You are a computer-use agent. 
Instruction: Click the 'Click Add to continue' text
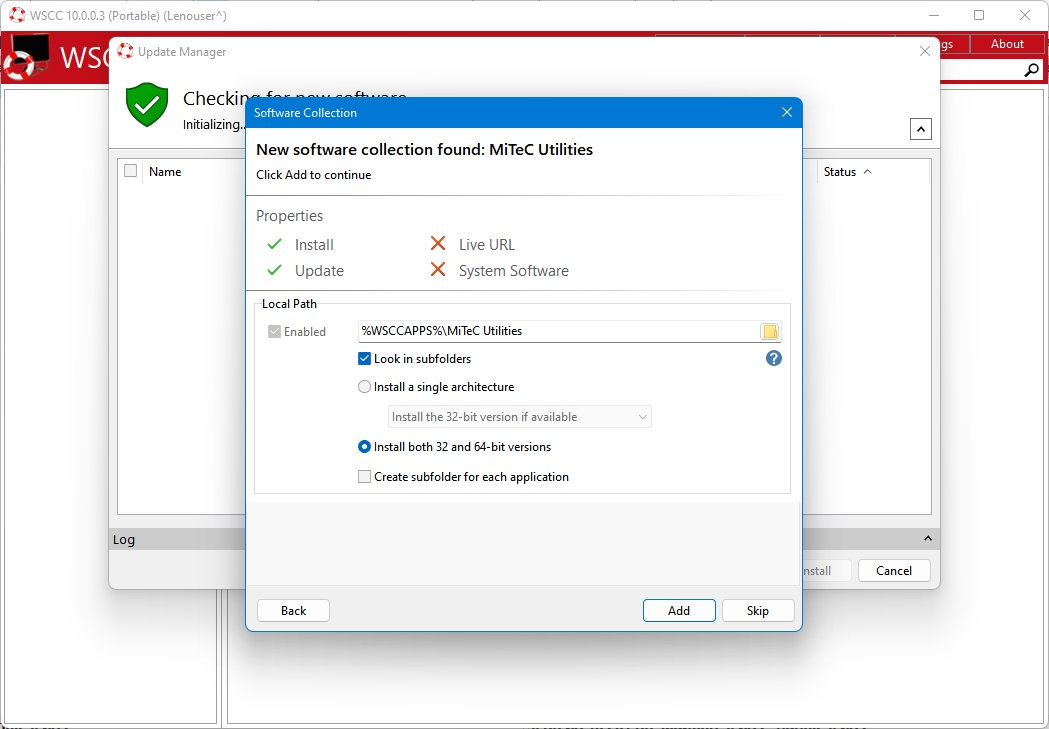[314, 175]
